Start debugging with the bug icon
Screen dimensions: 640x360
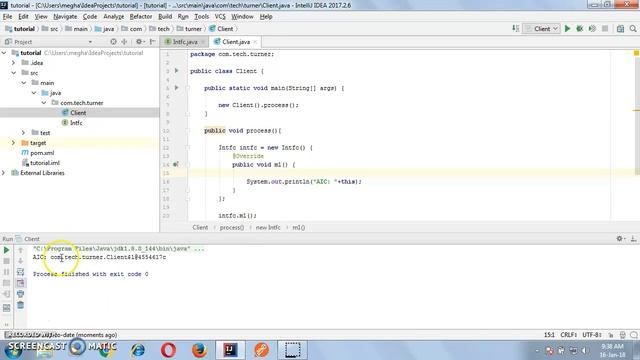pyautogui.click(x=579, y=29)
